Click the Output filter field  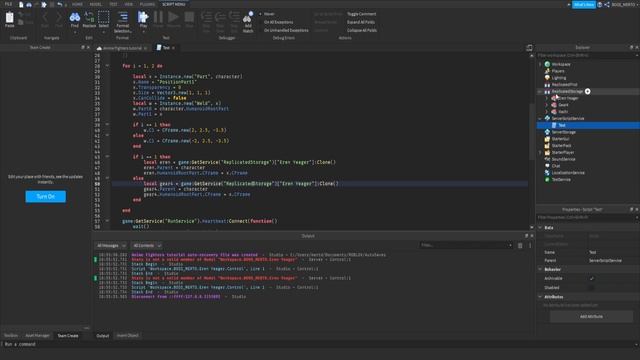tap(465, 245)
